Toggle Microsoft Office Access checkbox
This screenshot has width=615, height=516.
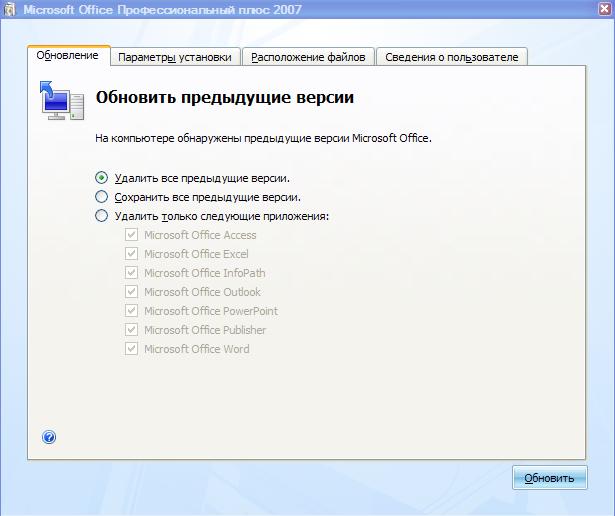tap(131, 234)
